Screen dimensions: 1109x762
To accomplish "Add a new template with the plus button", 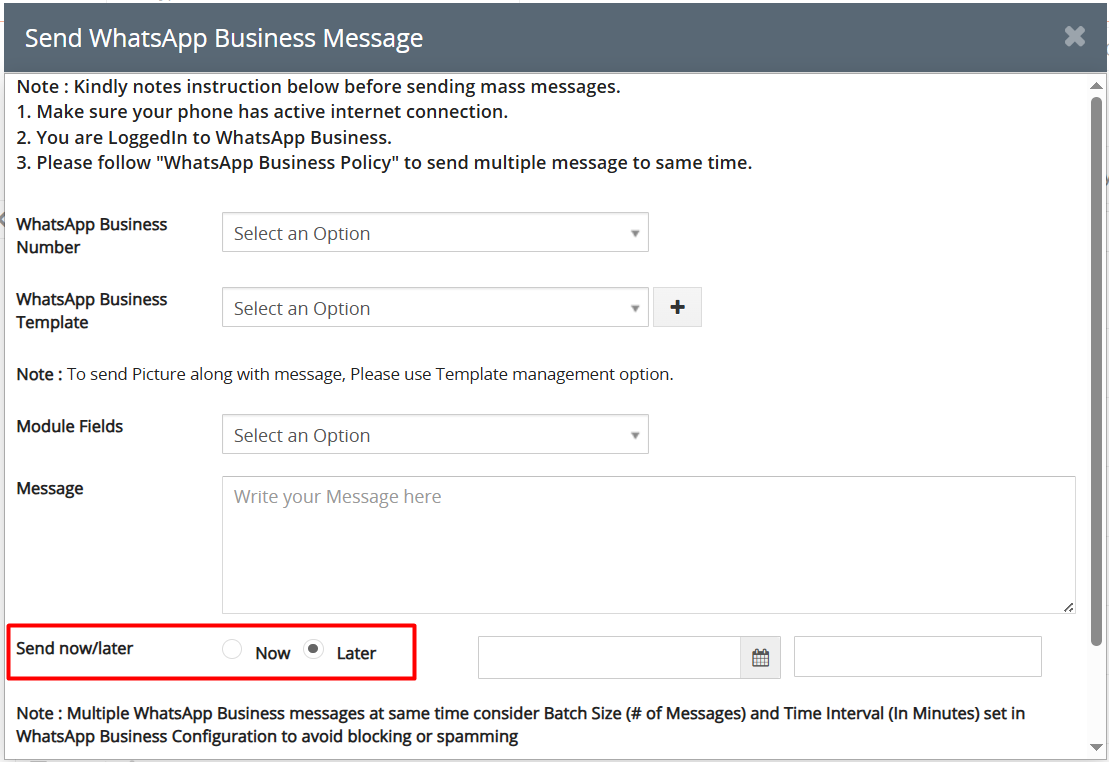I will click(x=677, y=307).
